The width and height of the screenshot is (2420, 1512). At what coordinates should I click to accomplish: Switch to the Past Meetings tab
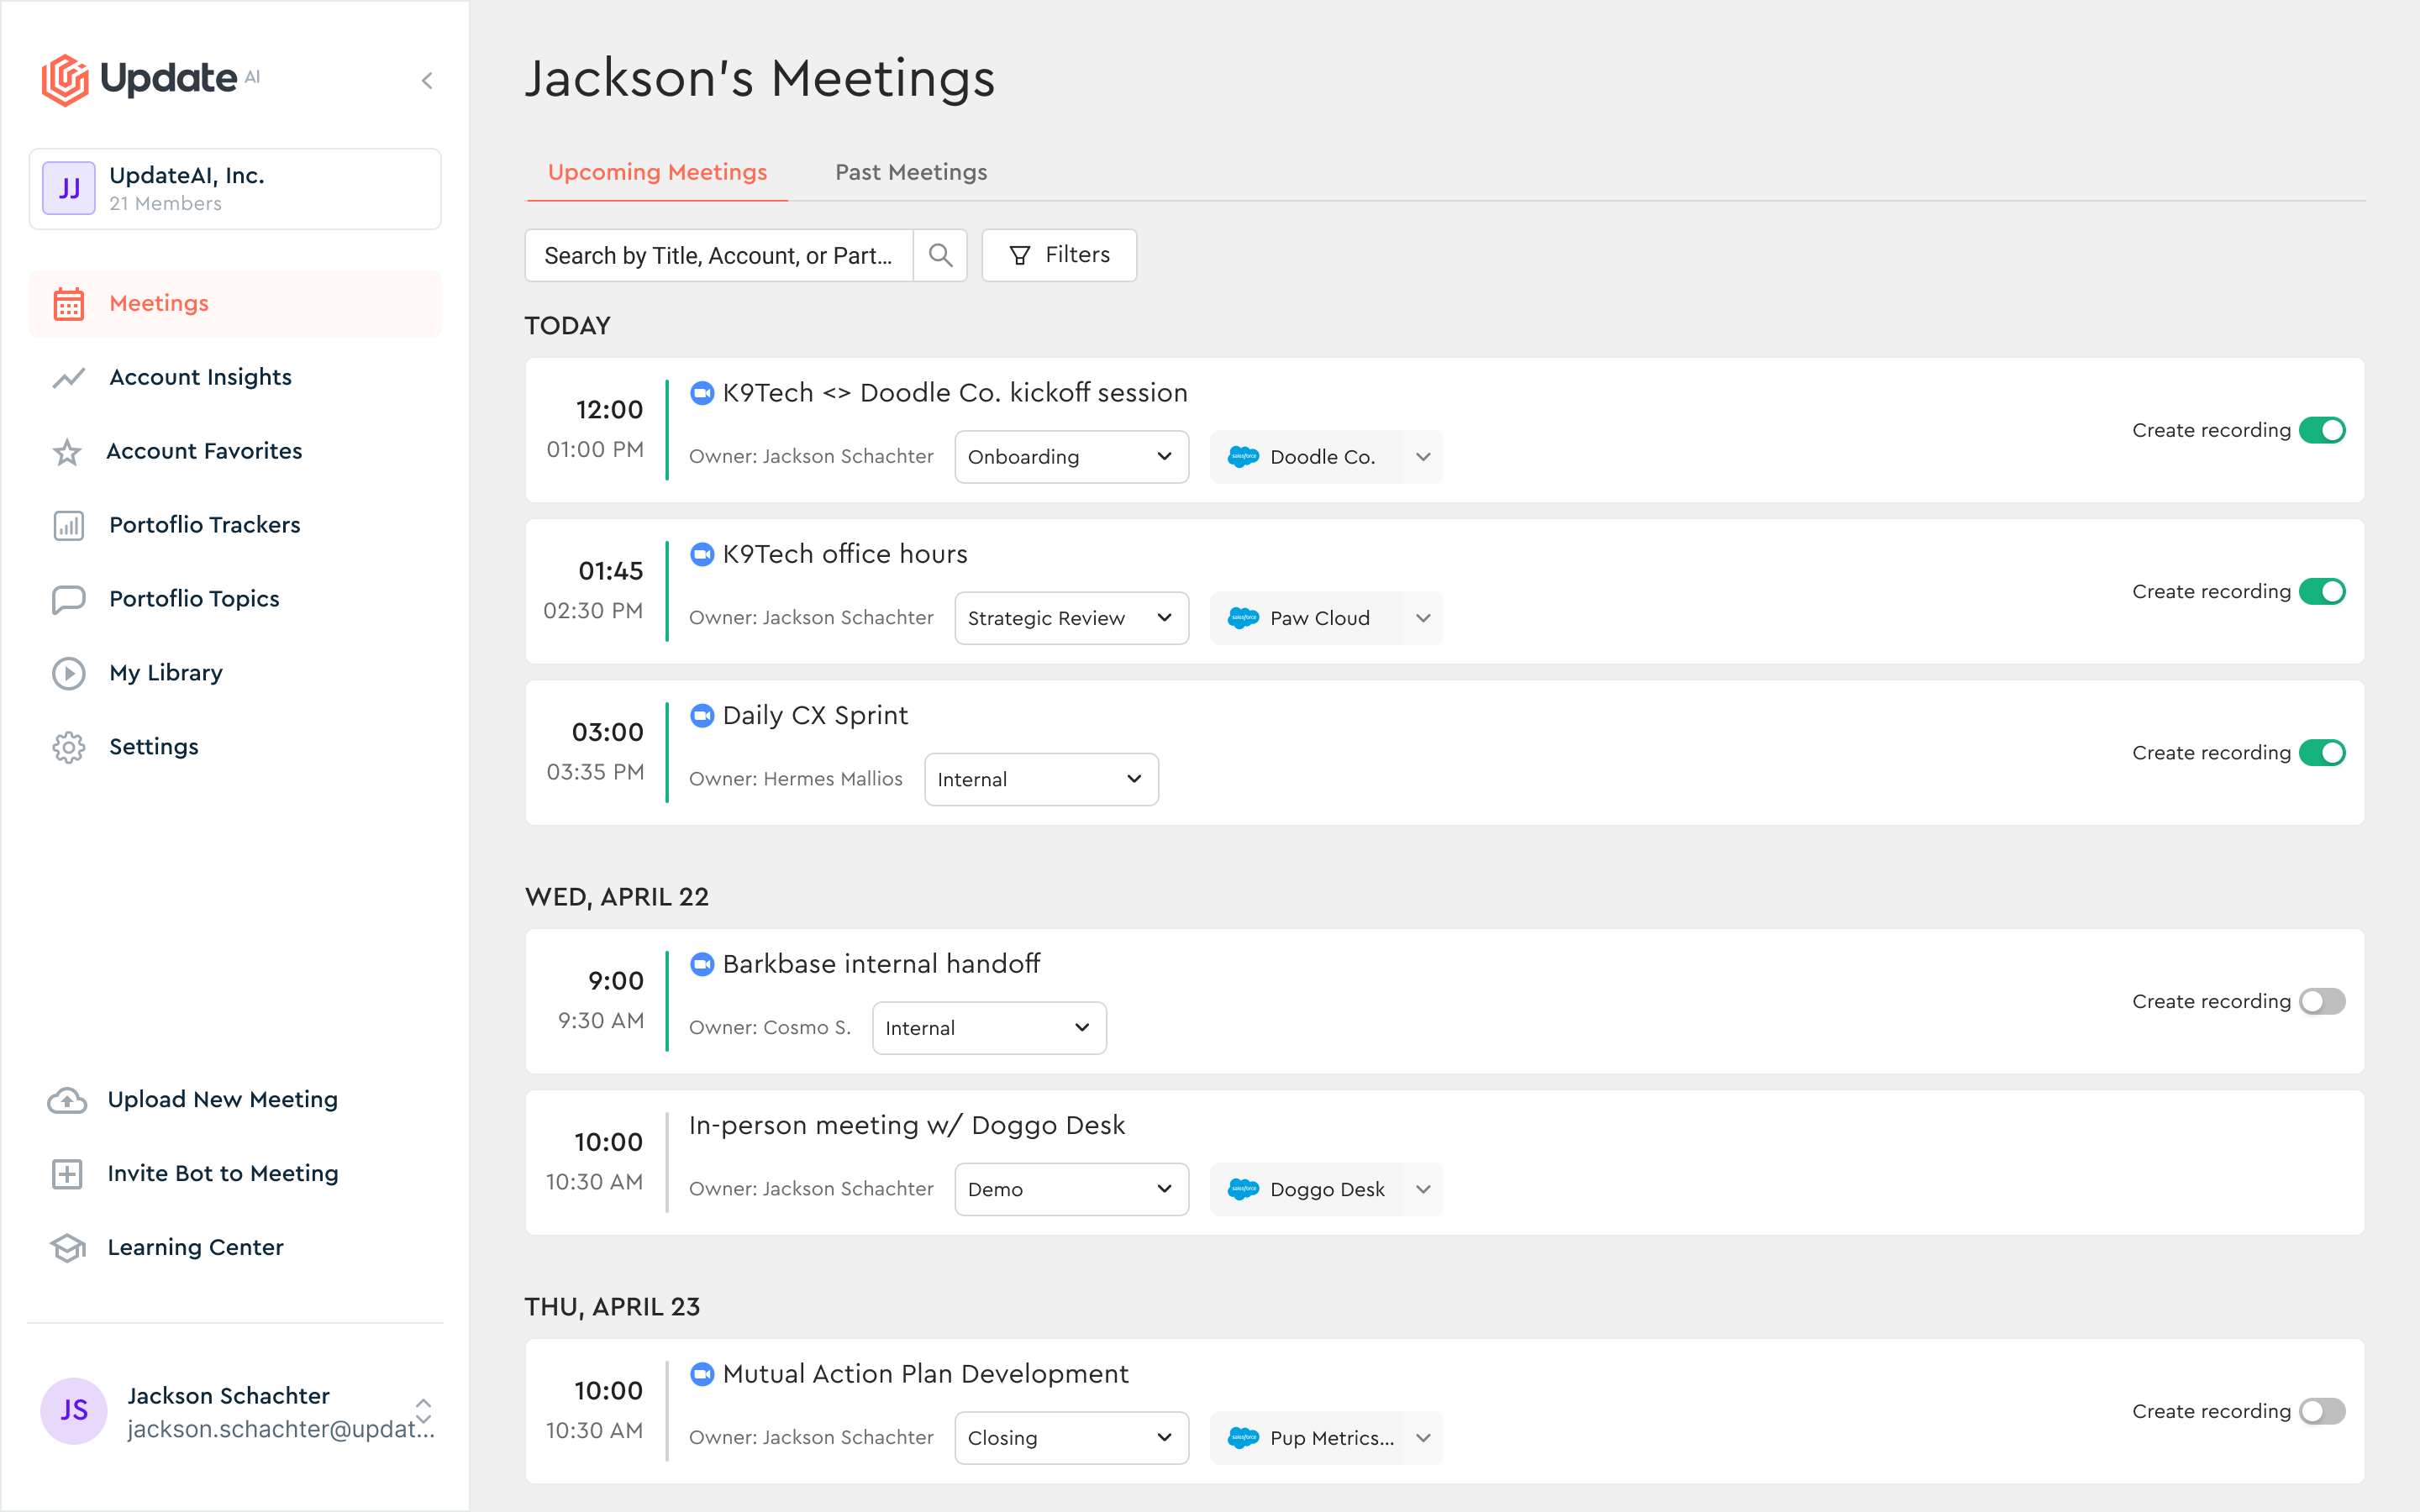pyautogui.click(x=911, y=172)
